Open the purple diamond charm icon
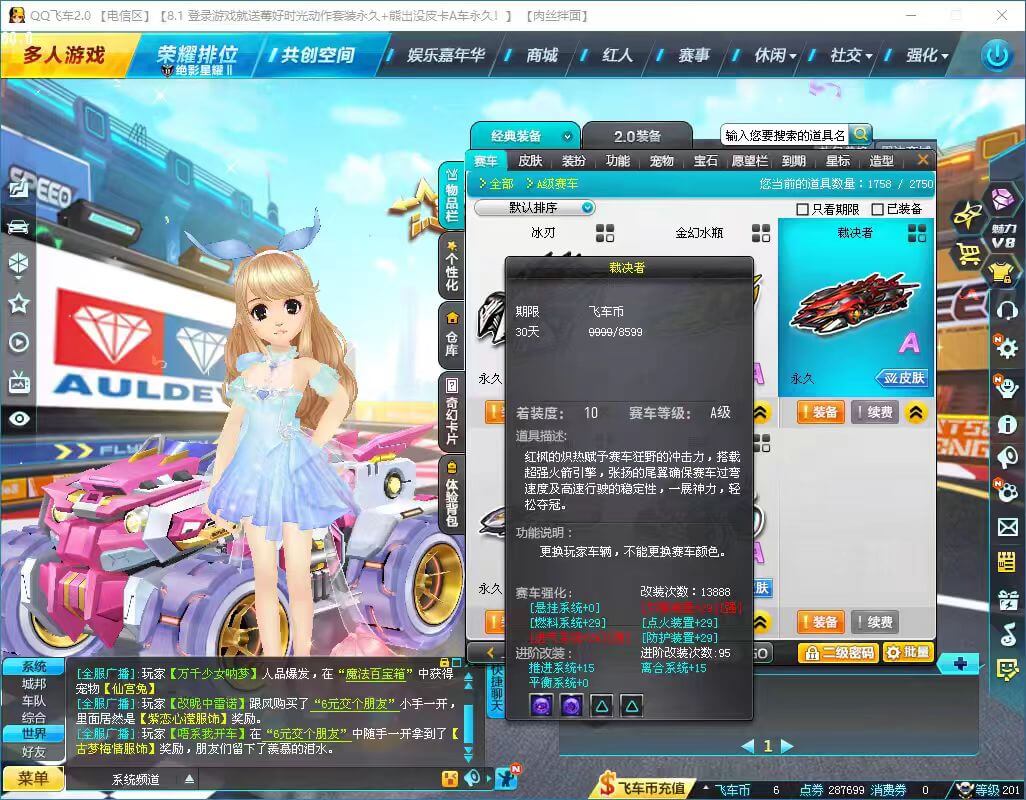Image resolution: width=1026 pixels, height=800 pixels. (1002, 199)
